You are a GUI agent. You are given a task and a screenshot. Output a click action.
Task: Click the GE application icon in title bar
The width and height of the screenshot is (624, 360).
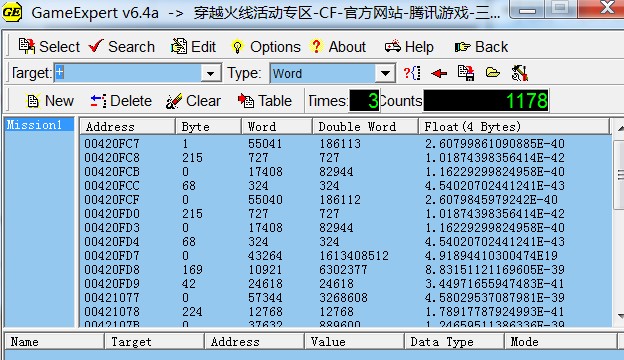(x=12, y=12)
